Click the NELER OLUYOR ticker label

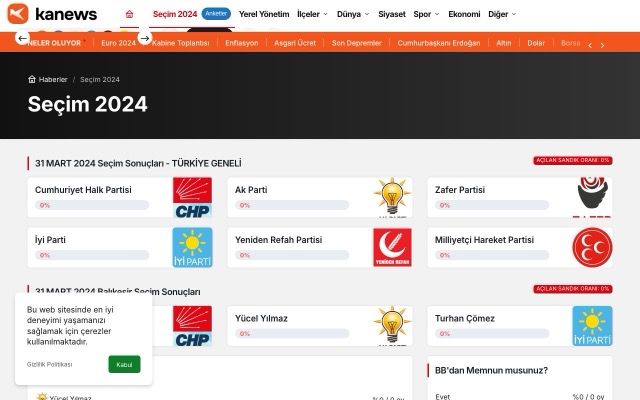(x=54, y=43)
